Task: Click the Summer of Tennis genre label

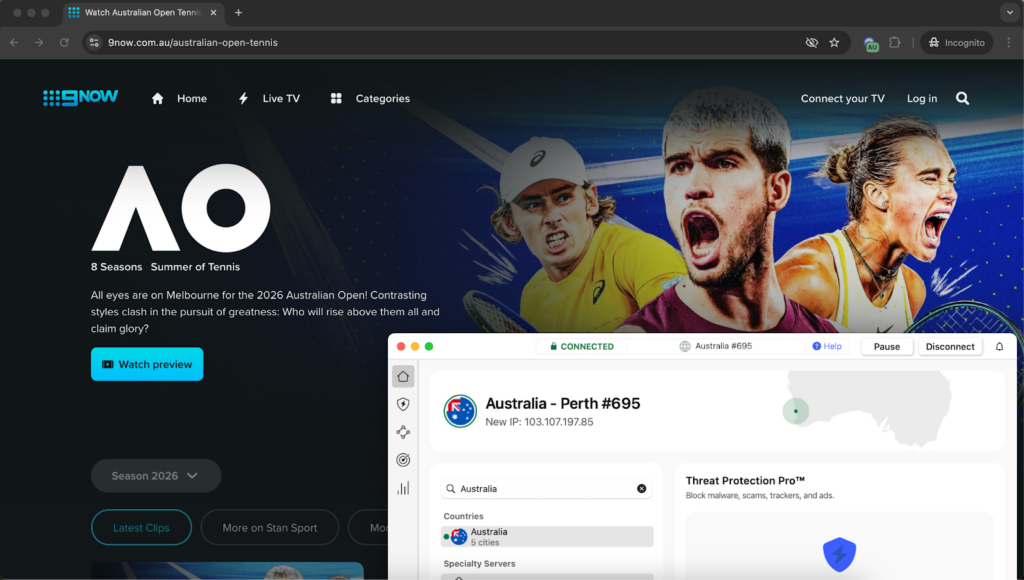Action: pyautogui.click(x=195, y=266)
